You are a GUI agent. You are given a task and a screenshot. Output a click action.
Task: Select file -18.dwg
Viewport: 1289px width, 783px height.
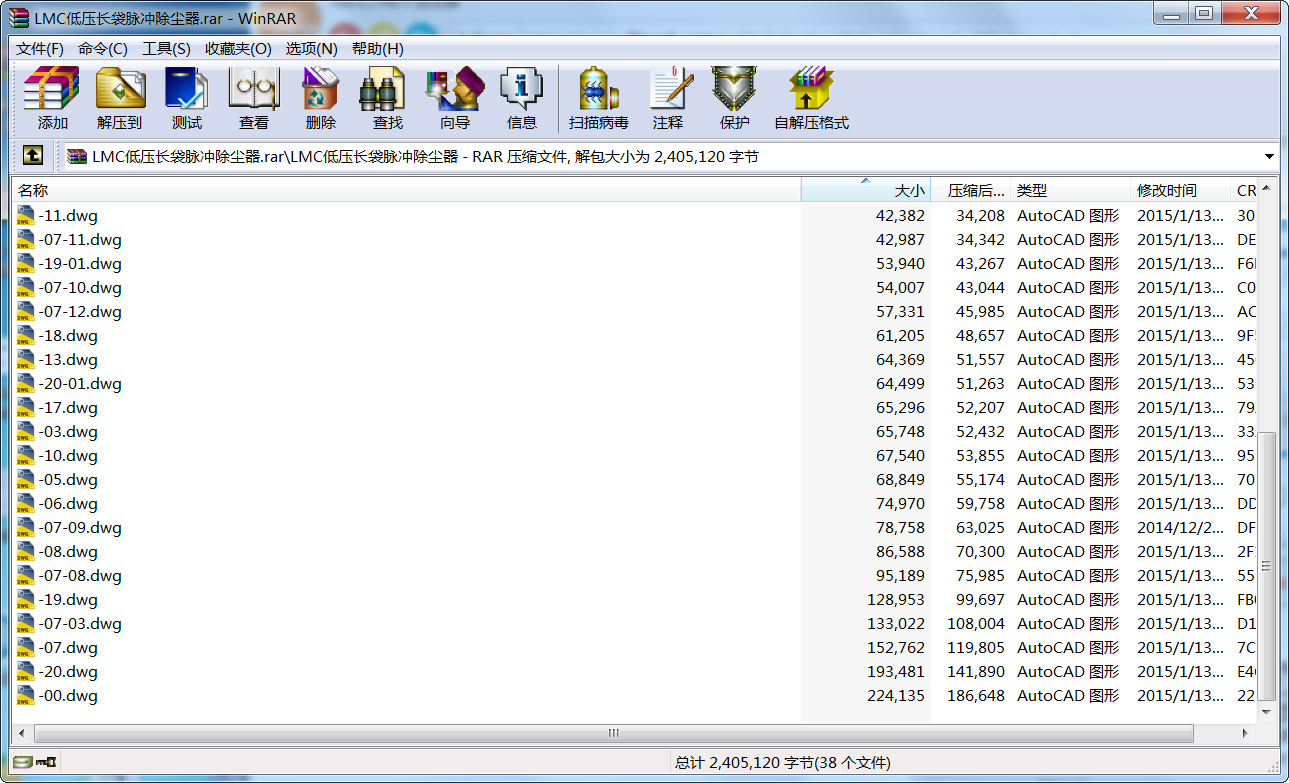click(68, 335)
